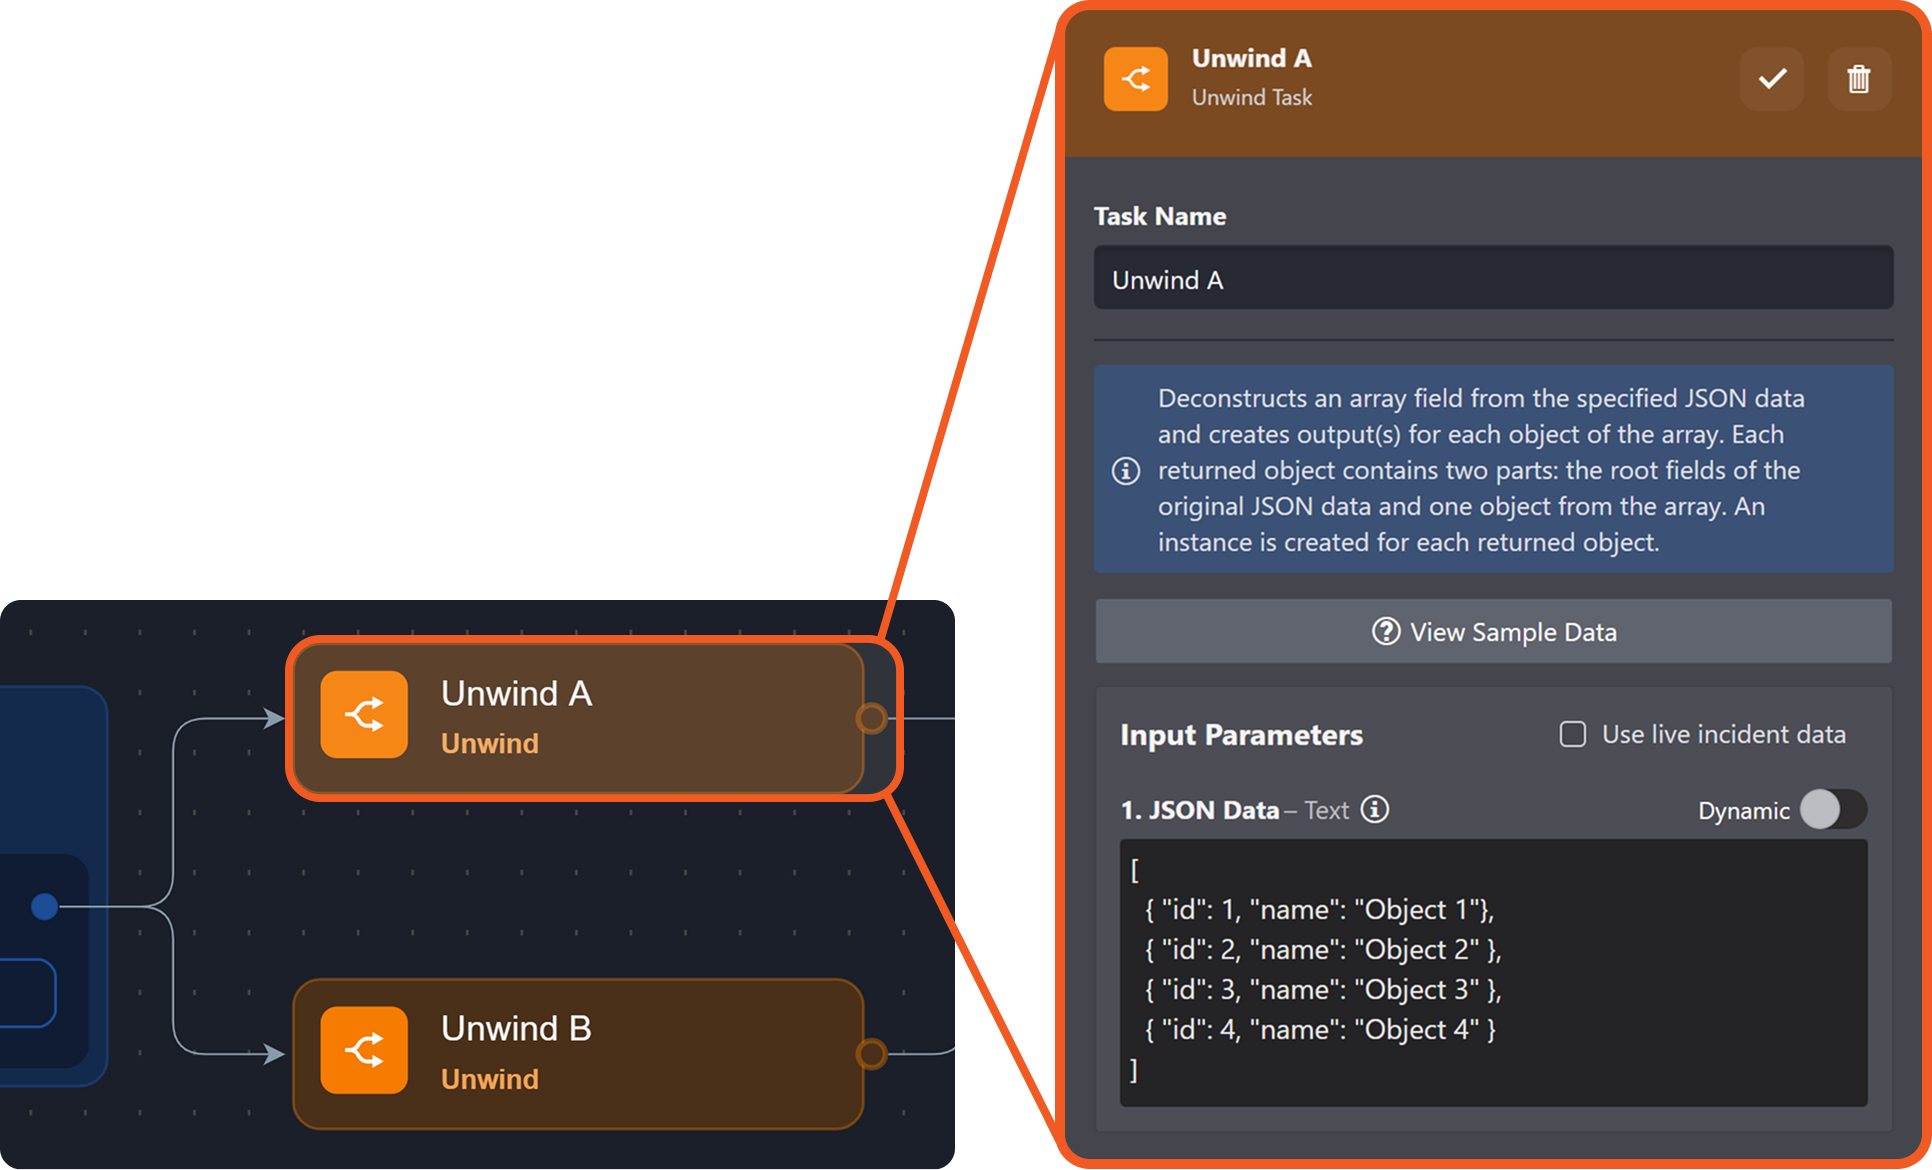This screenshot has height=1170, width=1932.
Task: Click the blue output port dot on left node
Action: pyautogui.click(x=44, y=906)
